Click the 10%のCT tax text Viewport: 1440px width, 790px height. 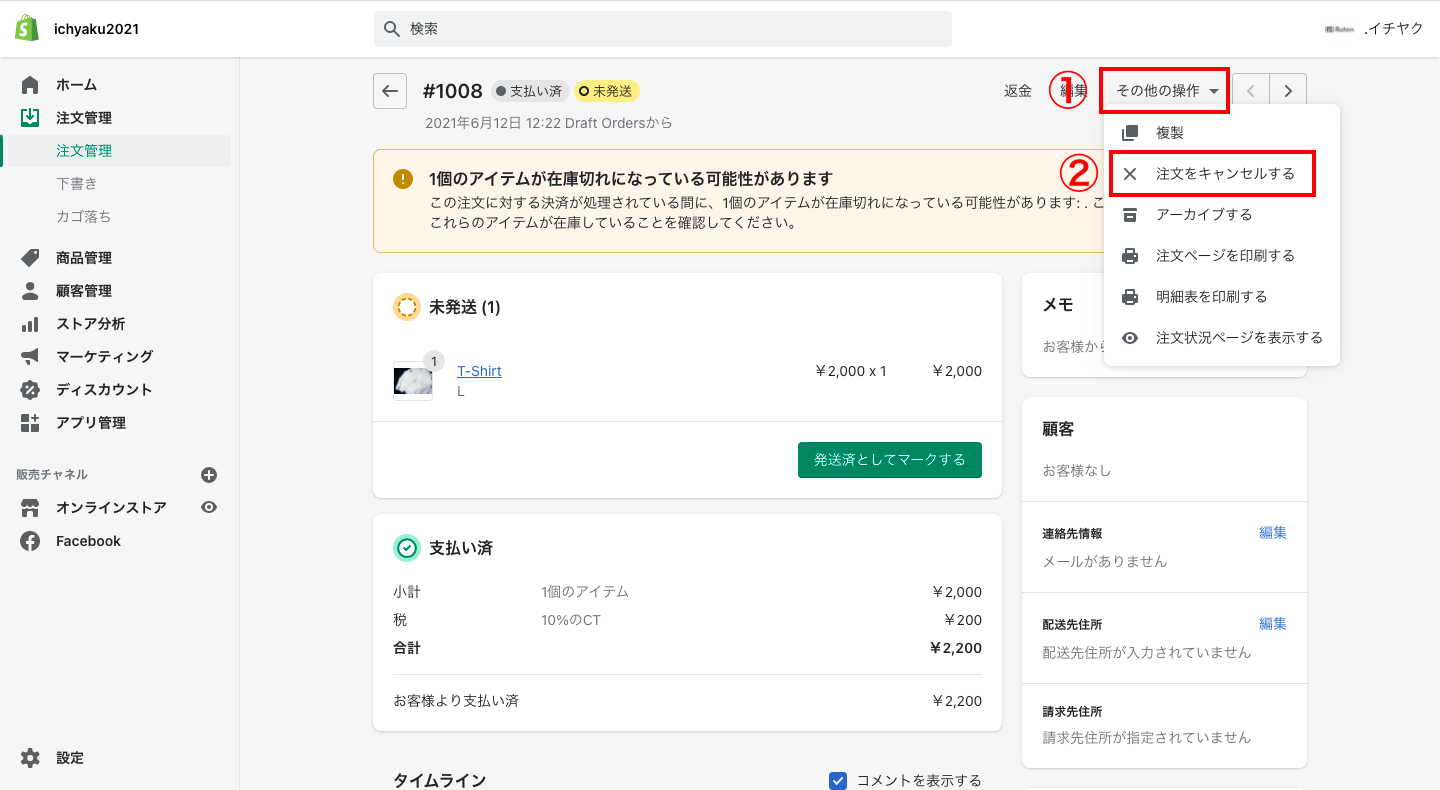tap(571, 620)
